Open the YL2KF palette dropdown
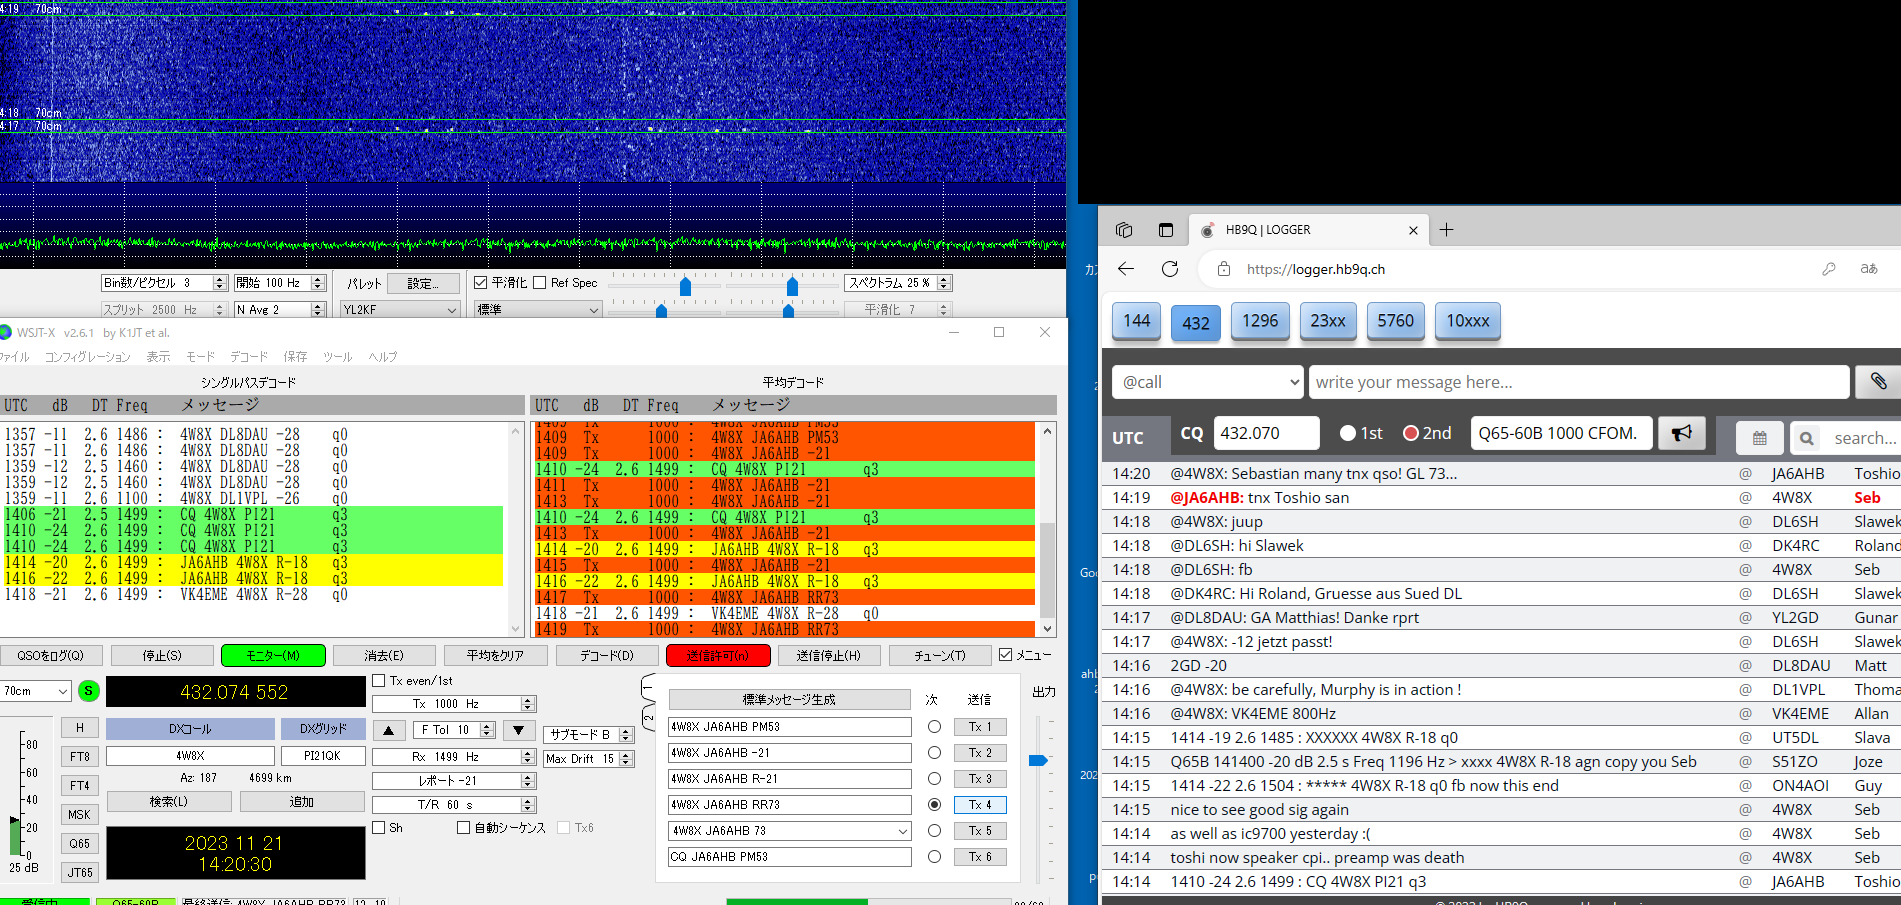This screenshot has height=905, width=1901. tap(399, 310)
